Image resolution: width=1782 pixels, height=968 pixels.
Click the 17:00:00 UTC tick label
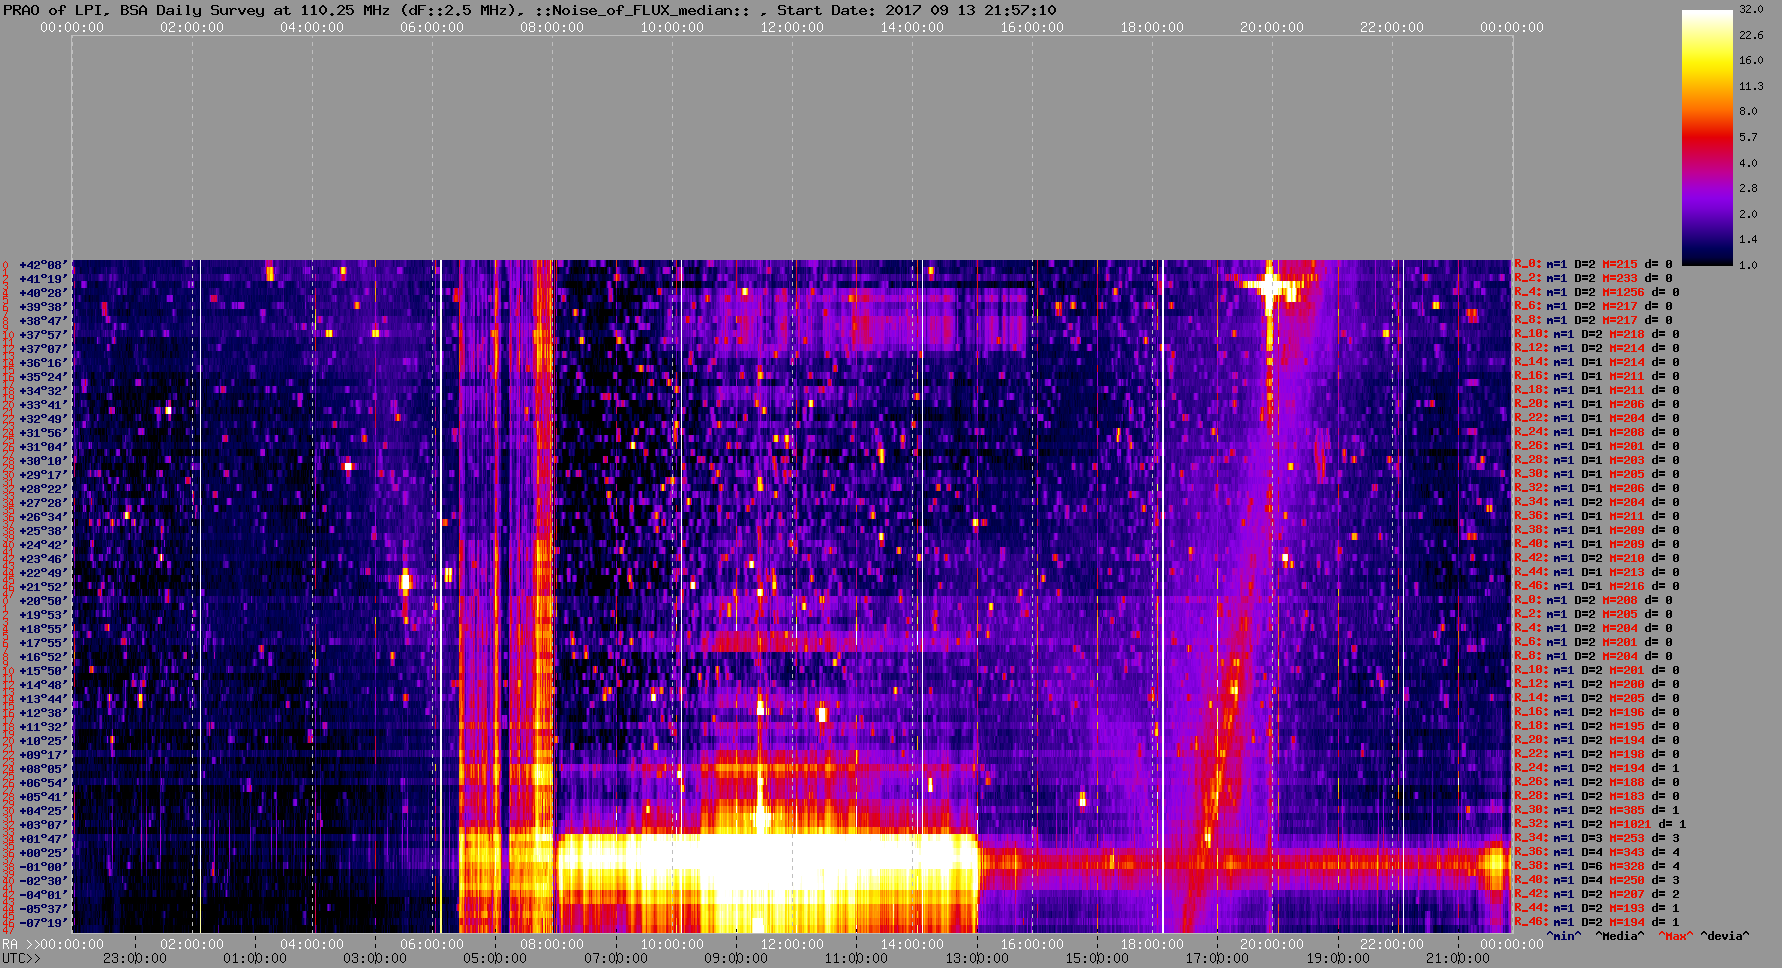click(1217, 958)
